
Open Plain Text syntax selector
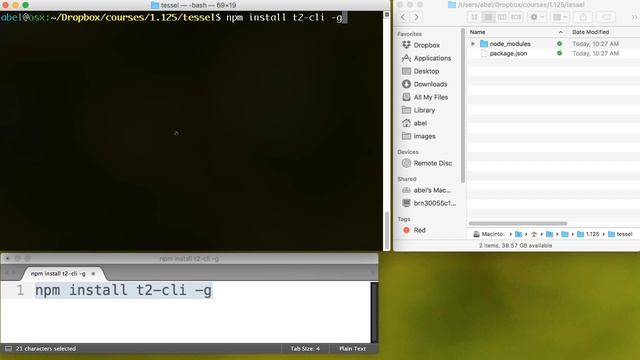point(352,349)
